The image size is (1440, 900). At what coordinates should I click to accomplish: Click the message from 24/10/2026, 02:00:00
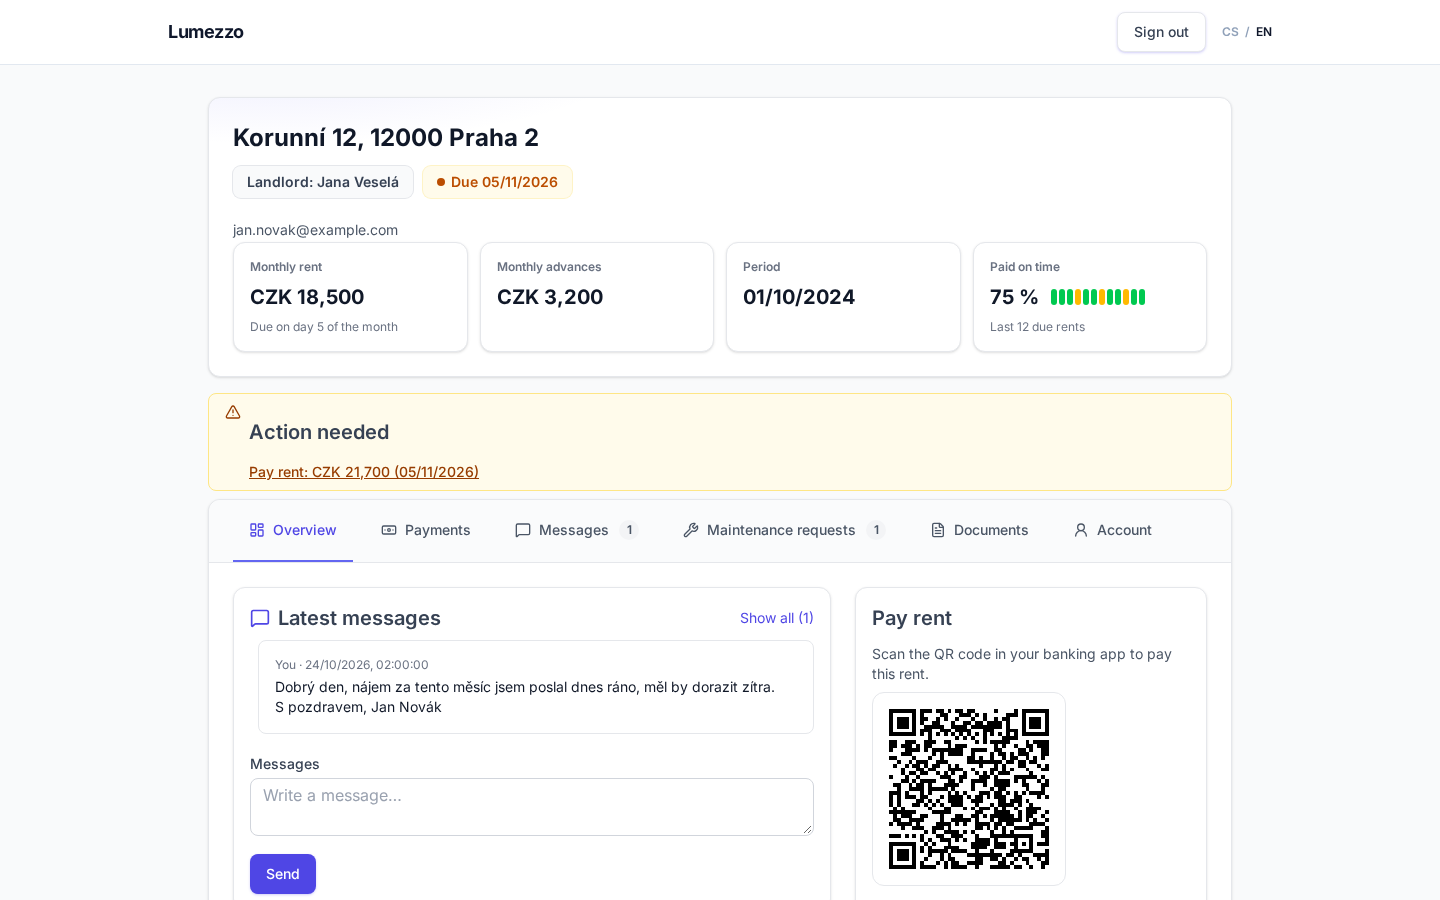point(536,687)
